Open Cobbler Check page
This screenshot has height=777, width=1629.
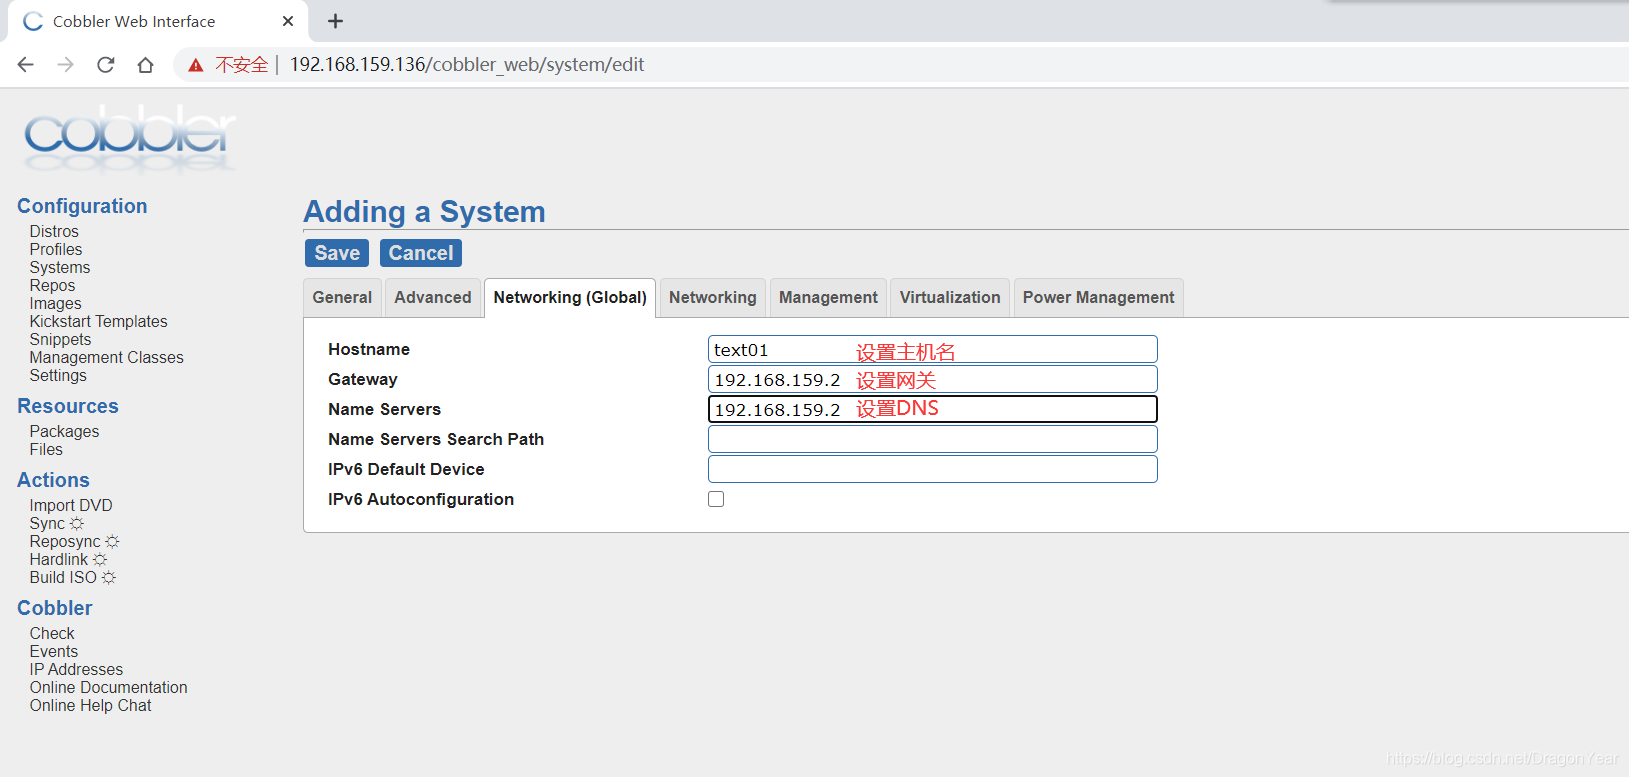(x=52, y=634)
